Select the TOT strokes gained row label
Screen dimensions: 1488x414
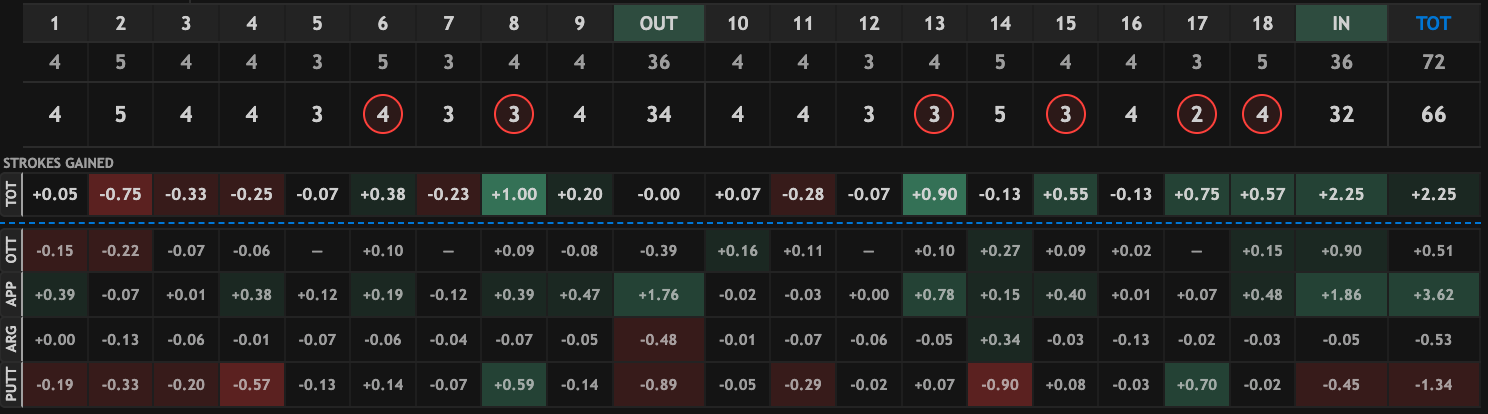pos(10,195)
